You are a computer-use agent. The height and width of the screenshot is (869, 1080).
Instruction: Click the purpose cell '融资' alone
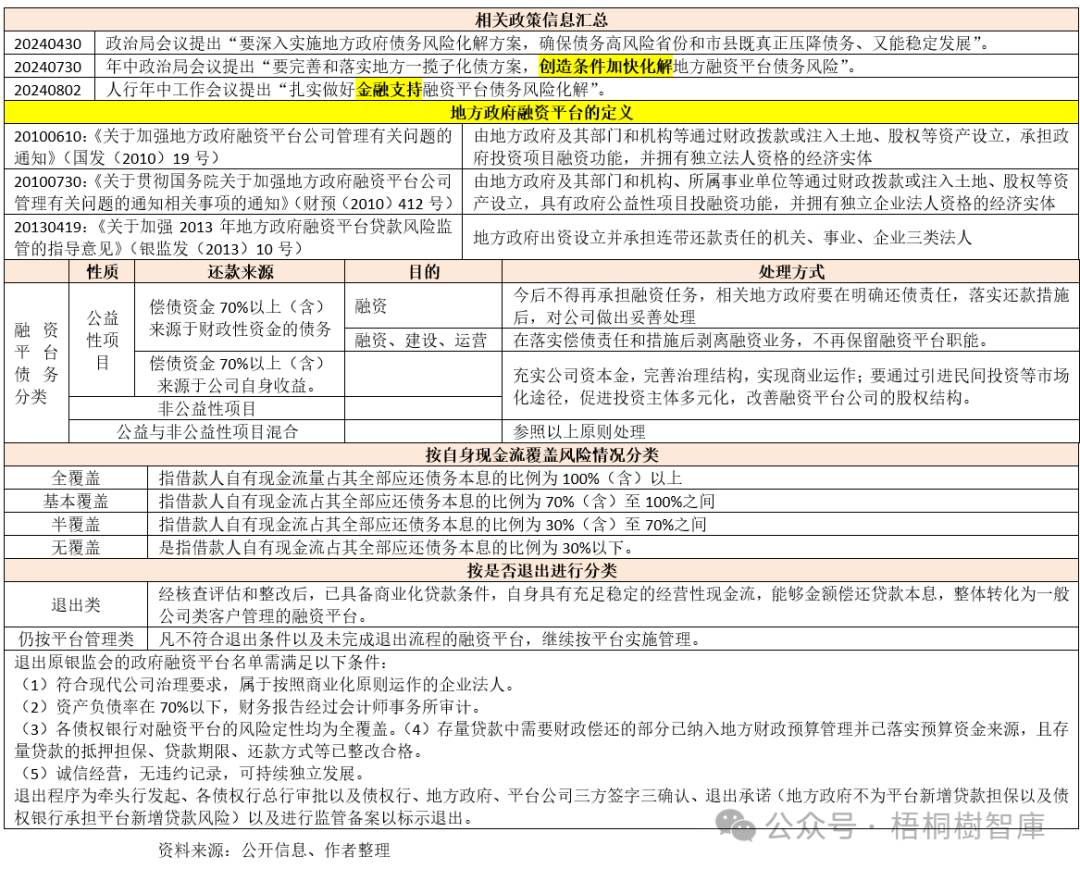coord(371,306)
